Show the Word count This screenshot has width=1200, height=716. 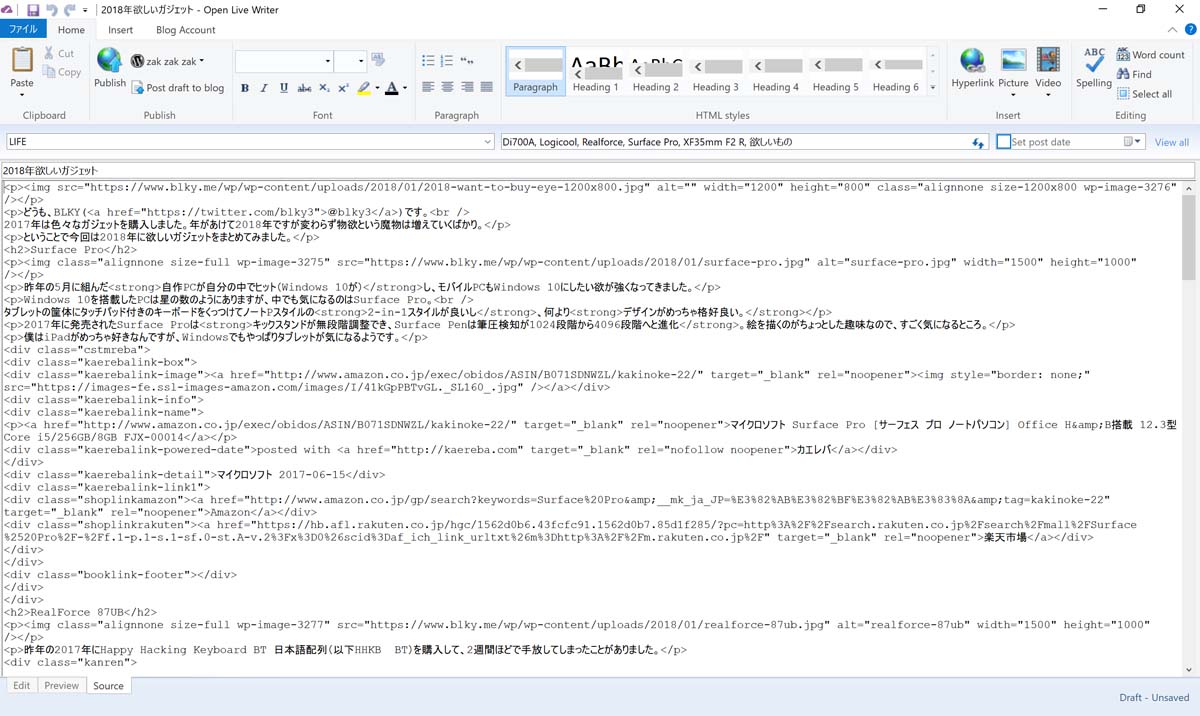coord(1150,55)
